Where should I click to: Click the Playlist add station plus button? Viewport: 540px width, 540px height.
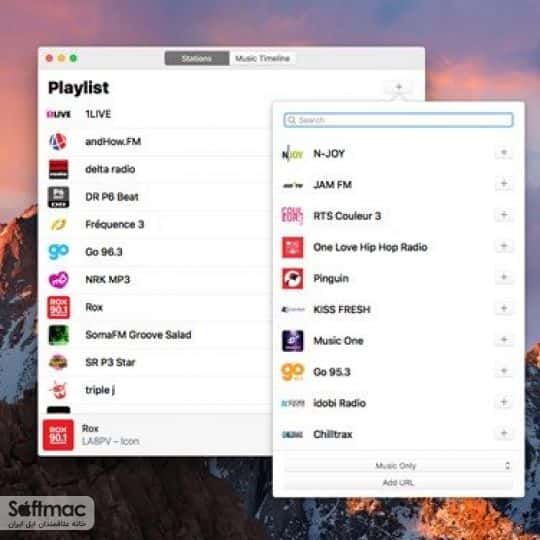tap(399, 87)
